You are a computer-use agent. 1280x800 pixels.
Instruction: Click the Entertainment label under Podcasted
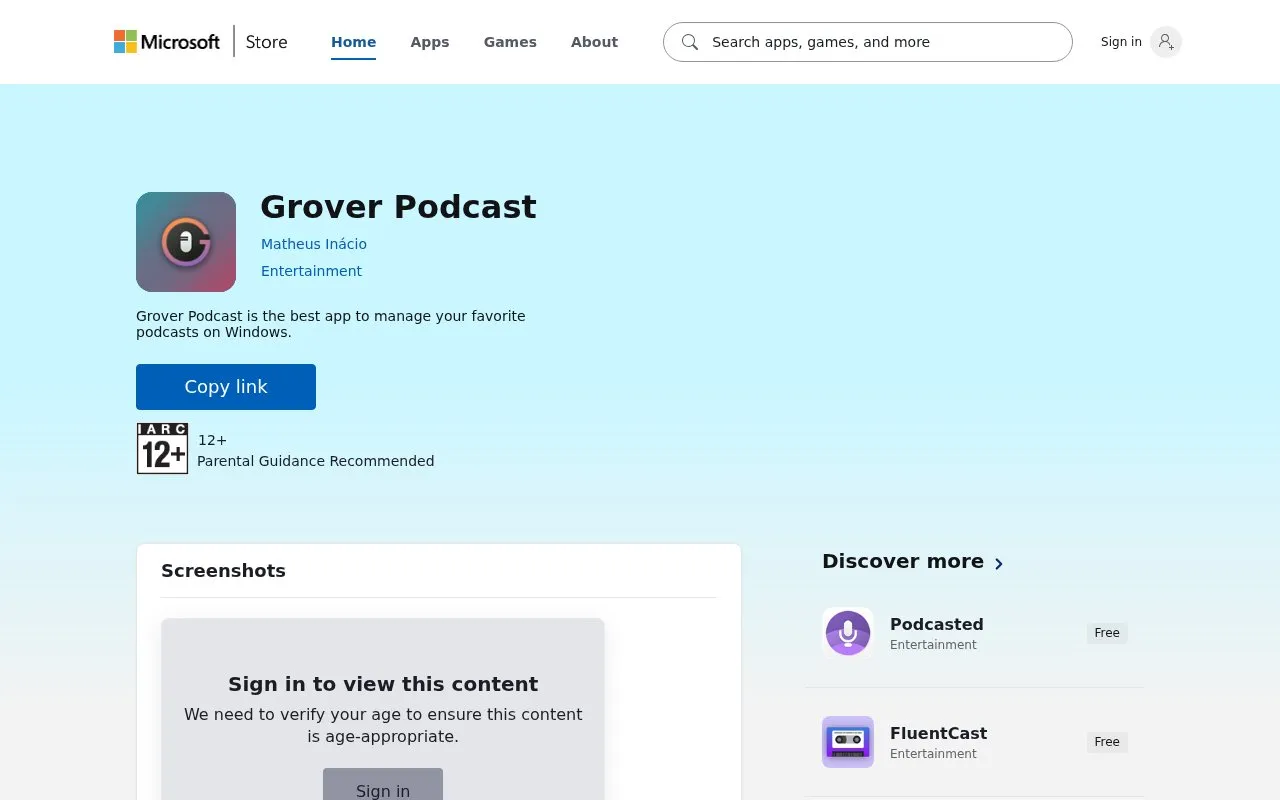[x=933, y=645]
